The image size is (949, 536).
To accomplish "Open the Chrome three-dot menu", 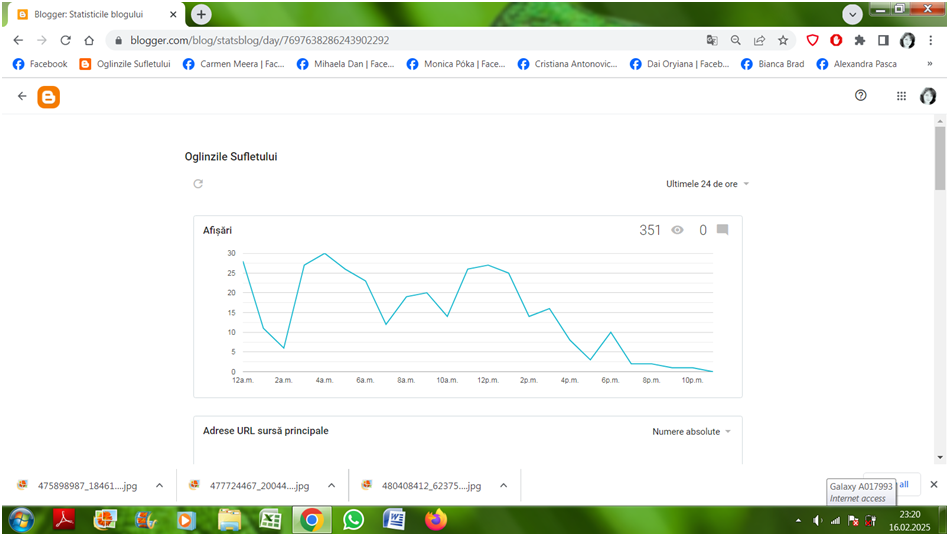I will [931, 41].
